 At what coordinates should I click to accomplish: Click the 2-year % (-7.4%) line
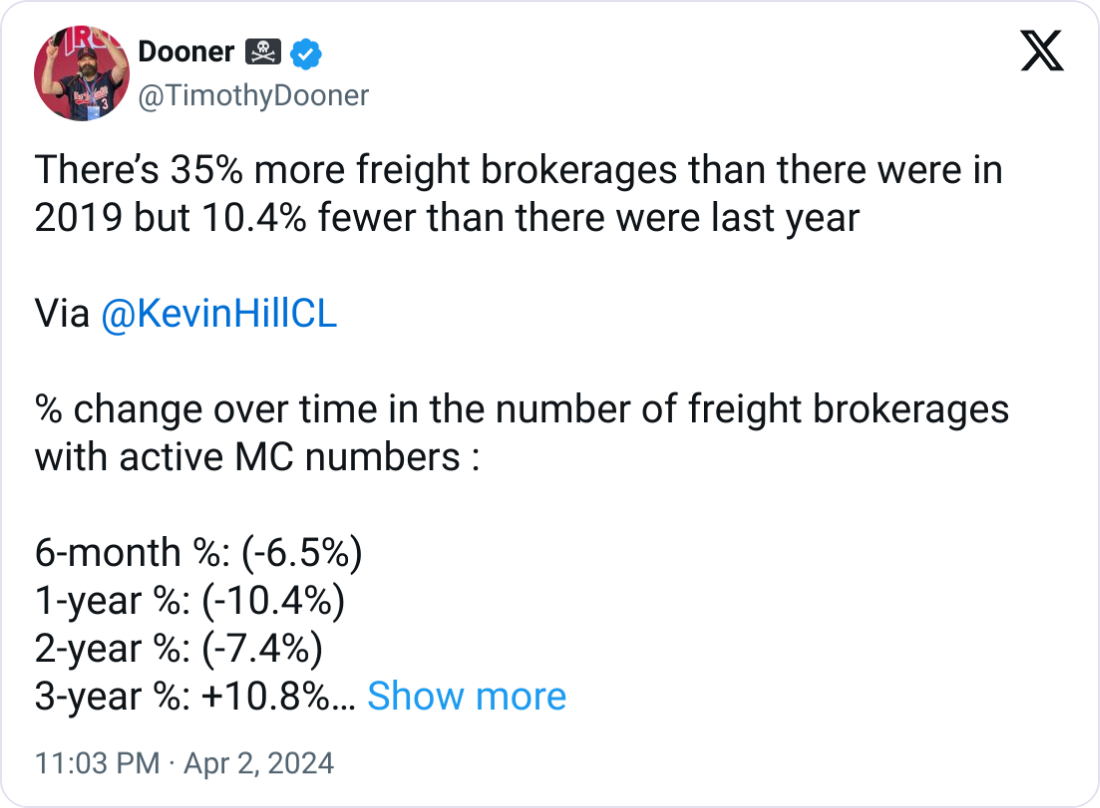(x=178, y=648)
